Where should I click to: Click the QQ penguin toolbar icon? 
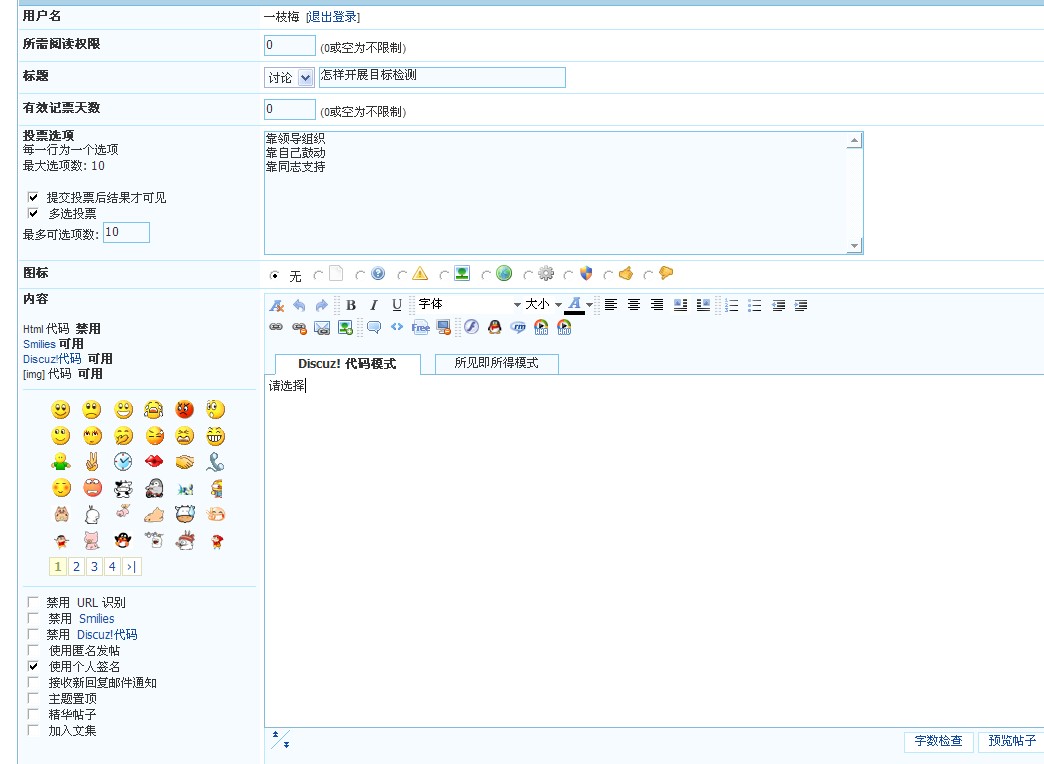pyautogui.click(x=494, y=327)
